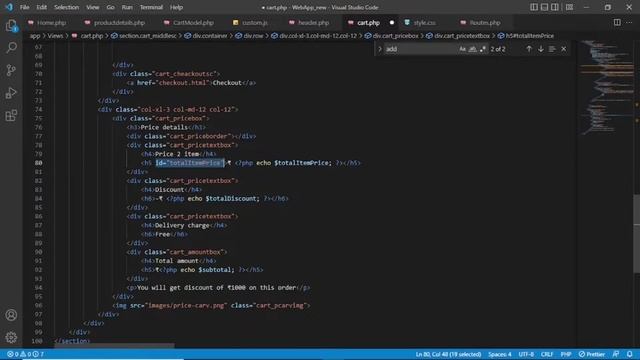Image resolution: width=640 pixels, height=360 pixels.
Task: Toggle secondary sidebar layout icon
Action: tap(555, 7)
